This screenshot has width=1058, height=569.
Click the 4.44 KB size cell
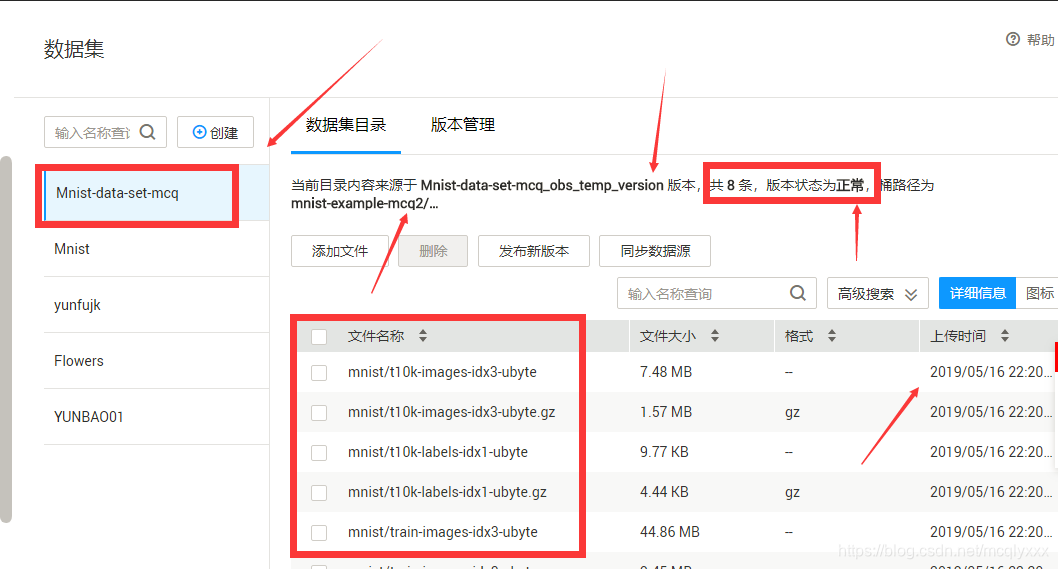pyautogui.click(x=664, y=492)
